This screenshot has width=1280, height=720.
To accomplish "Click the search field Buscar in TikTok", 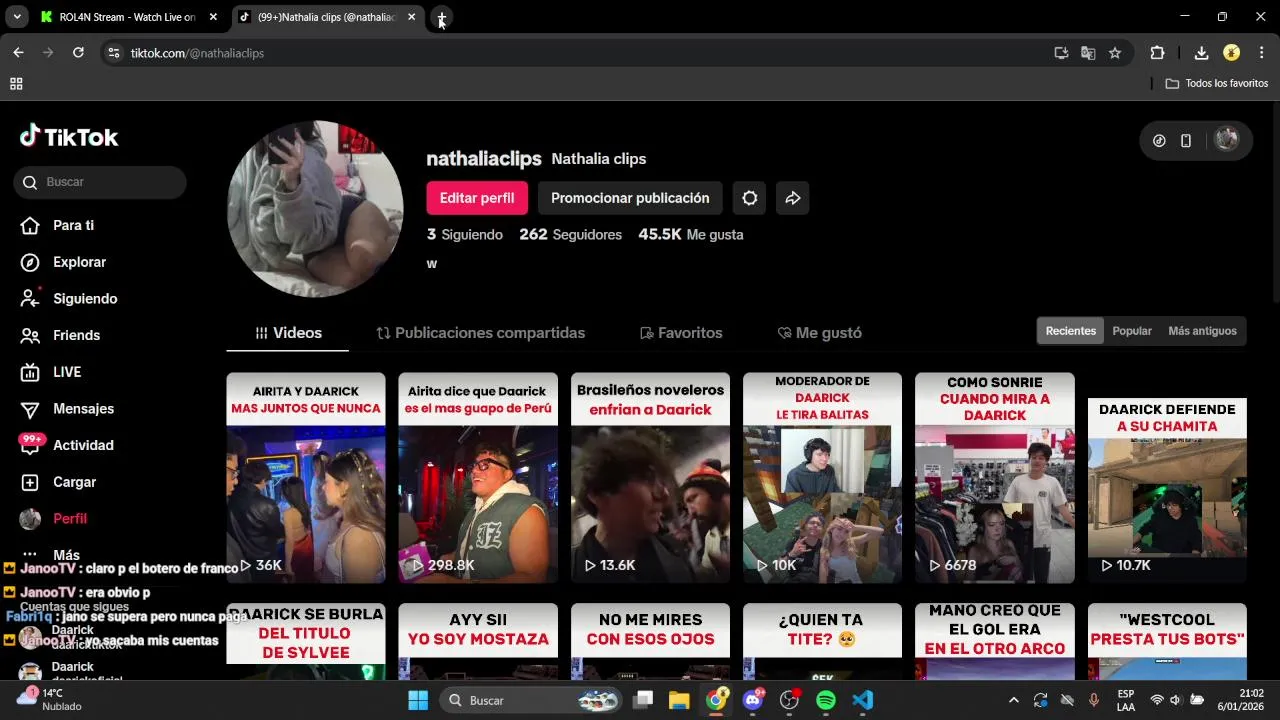I will pyautogui.click(x=100, y=182).
